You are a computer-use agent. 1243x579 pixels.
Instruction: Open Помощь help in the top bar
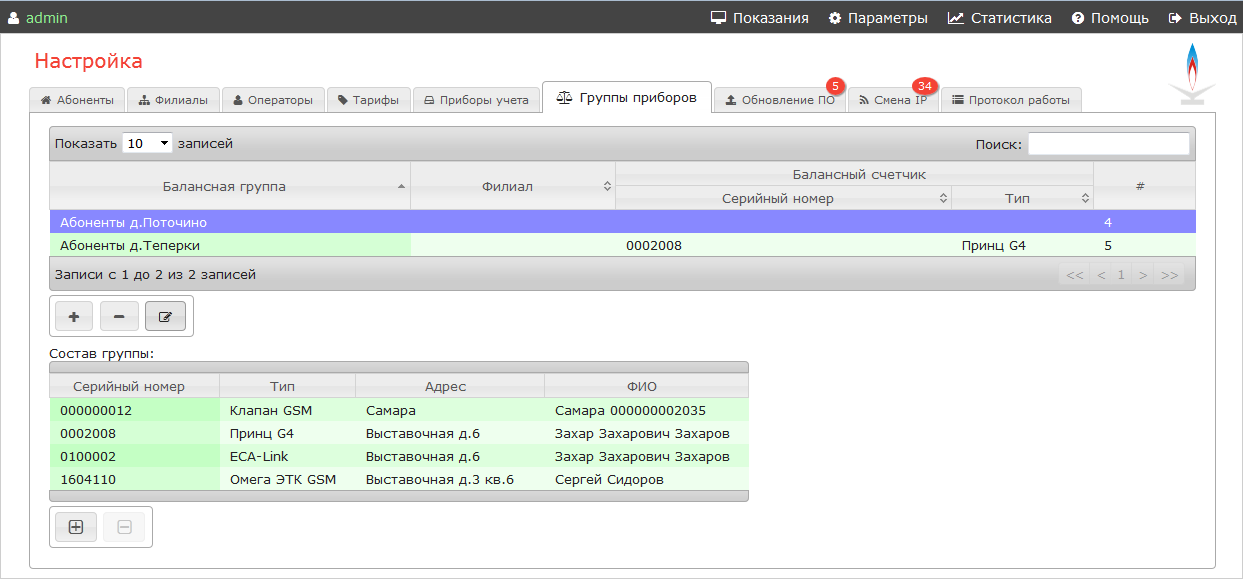[x=1110, y=18]
